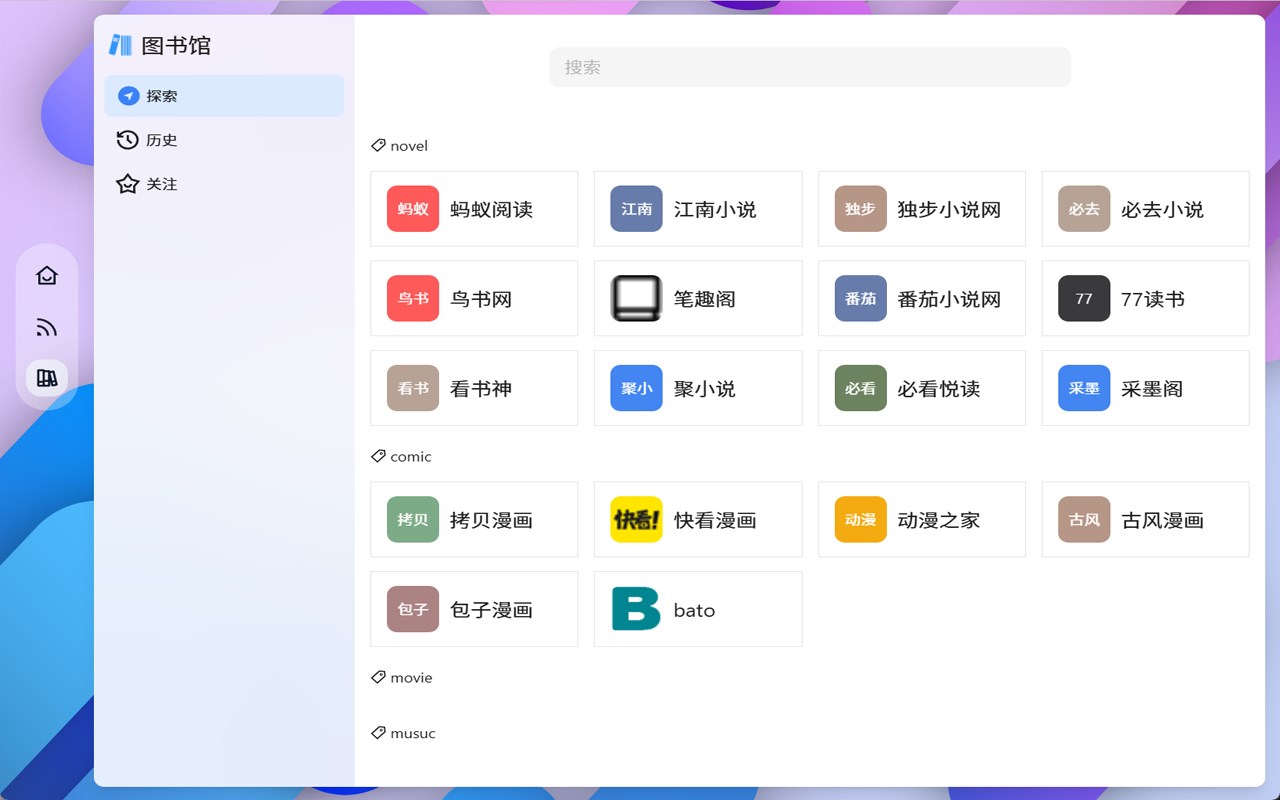
Task: Click the 番茄 source icon
Action: (x=861, y=298)
